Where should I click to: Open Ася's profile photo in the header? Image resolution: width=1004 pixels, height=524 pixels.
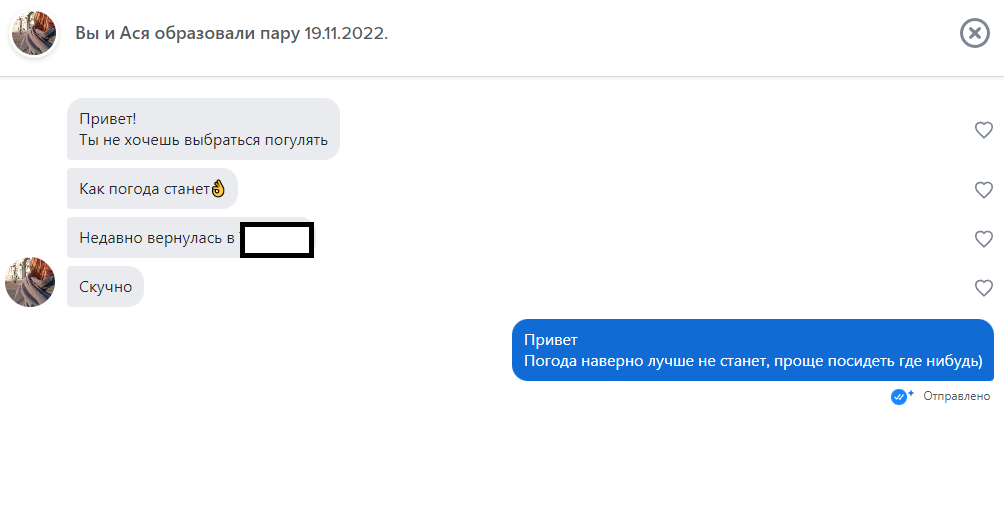(x=33, y=33)
